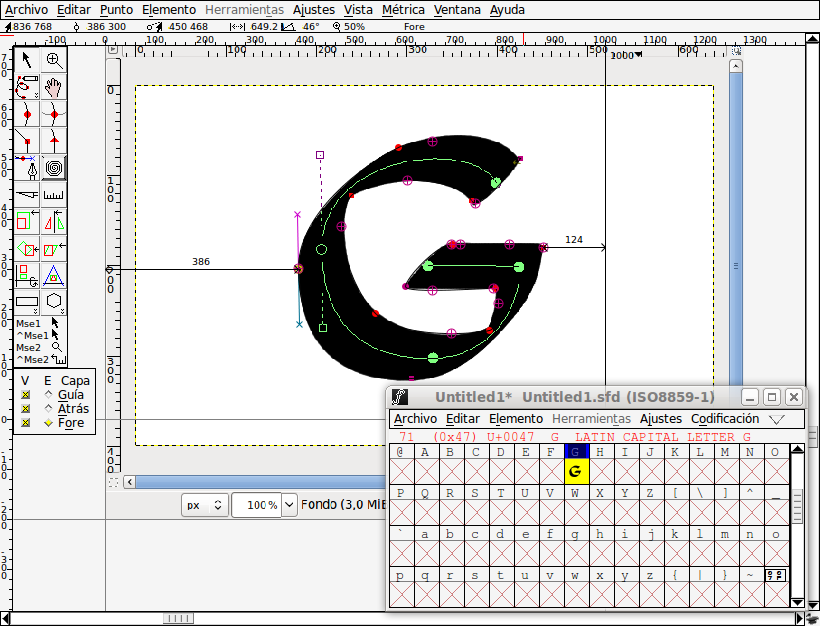Open Archivo menu in the glyph editor
This screenshot has height=626, width=820.
pyautogui.click(x=26, y=10)
